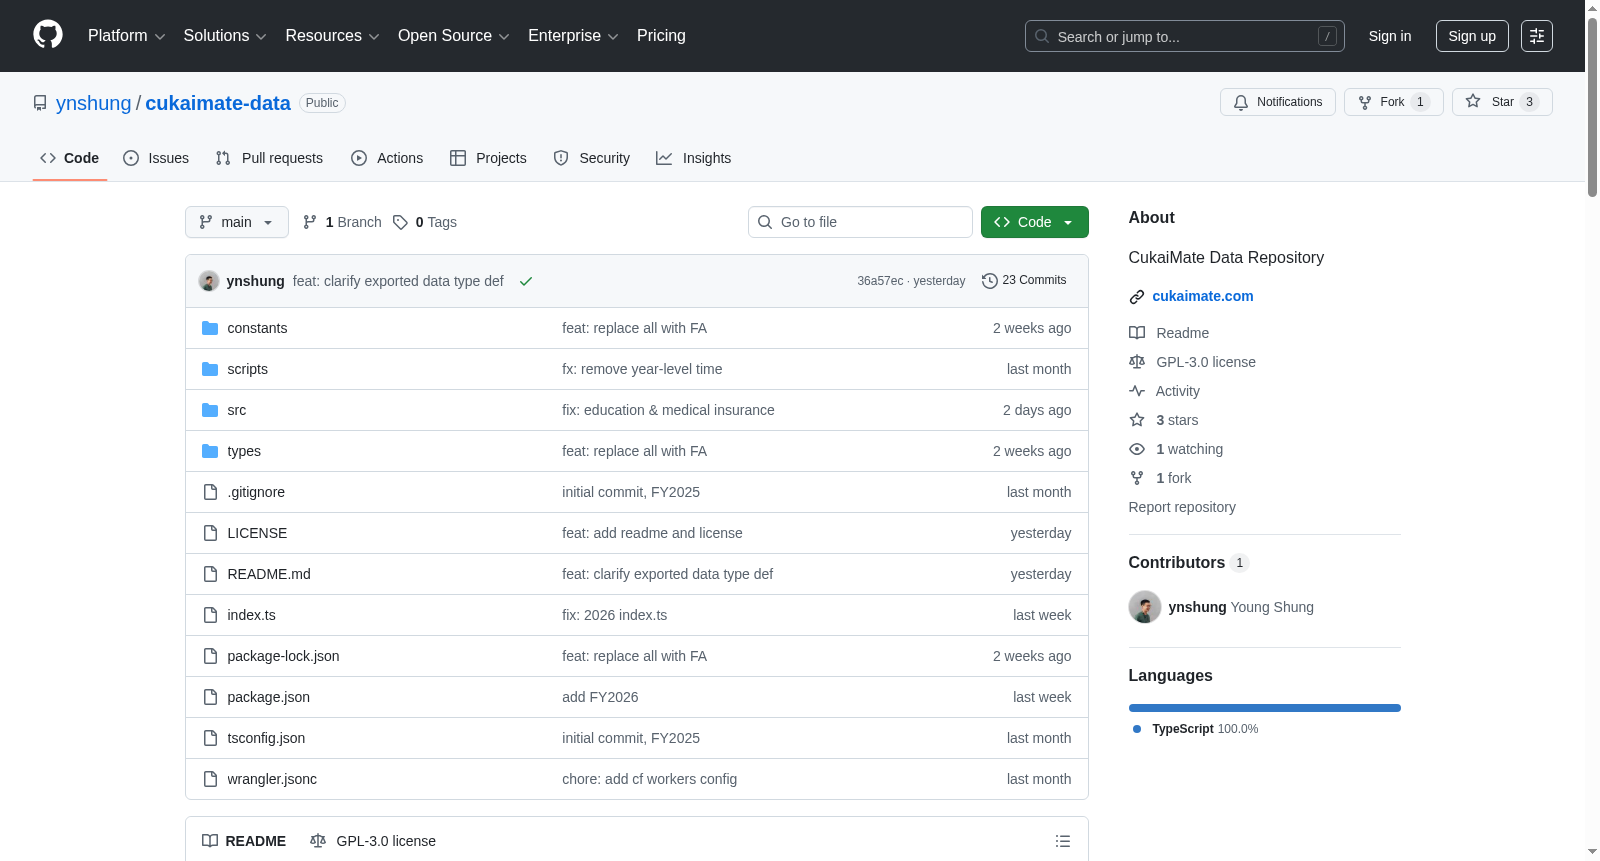Open the 0 Tags link
This screenshot has height=861, width=1600.
pos(425,222)
